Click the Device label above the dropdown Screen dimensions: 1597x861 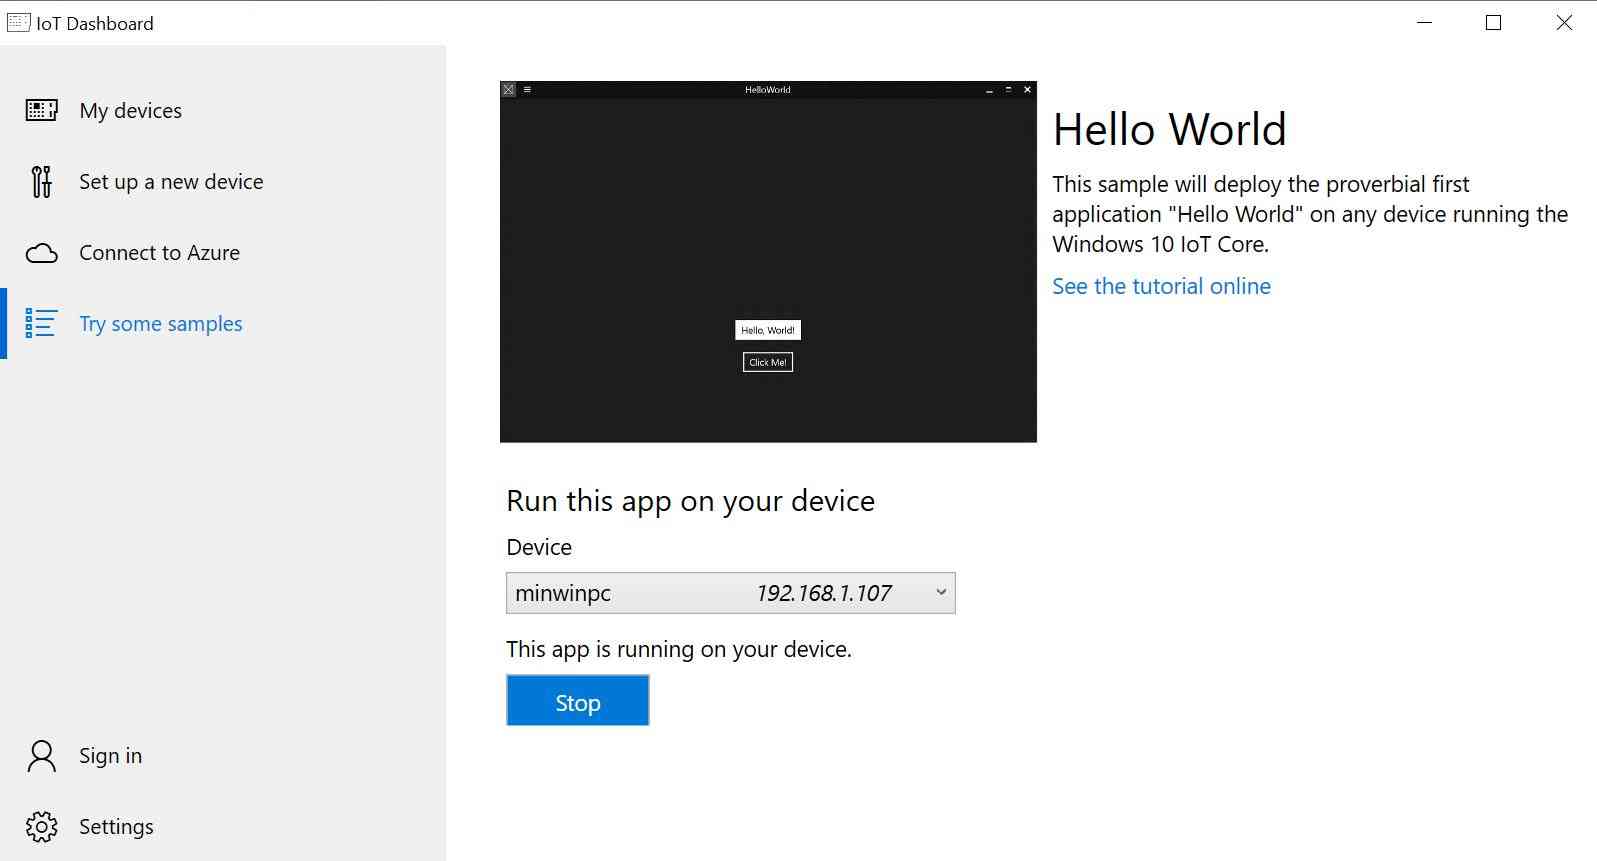pyautogui.click(x=539, y=547)
